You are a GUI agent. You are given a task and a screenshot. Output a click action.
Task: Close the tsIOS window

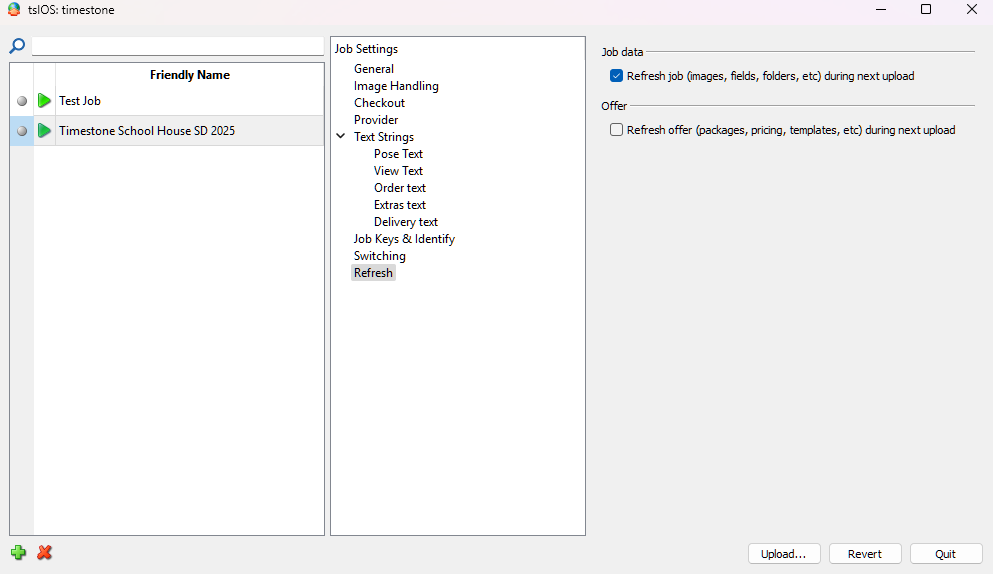click(x=971, y=10)
